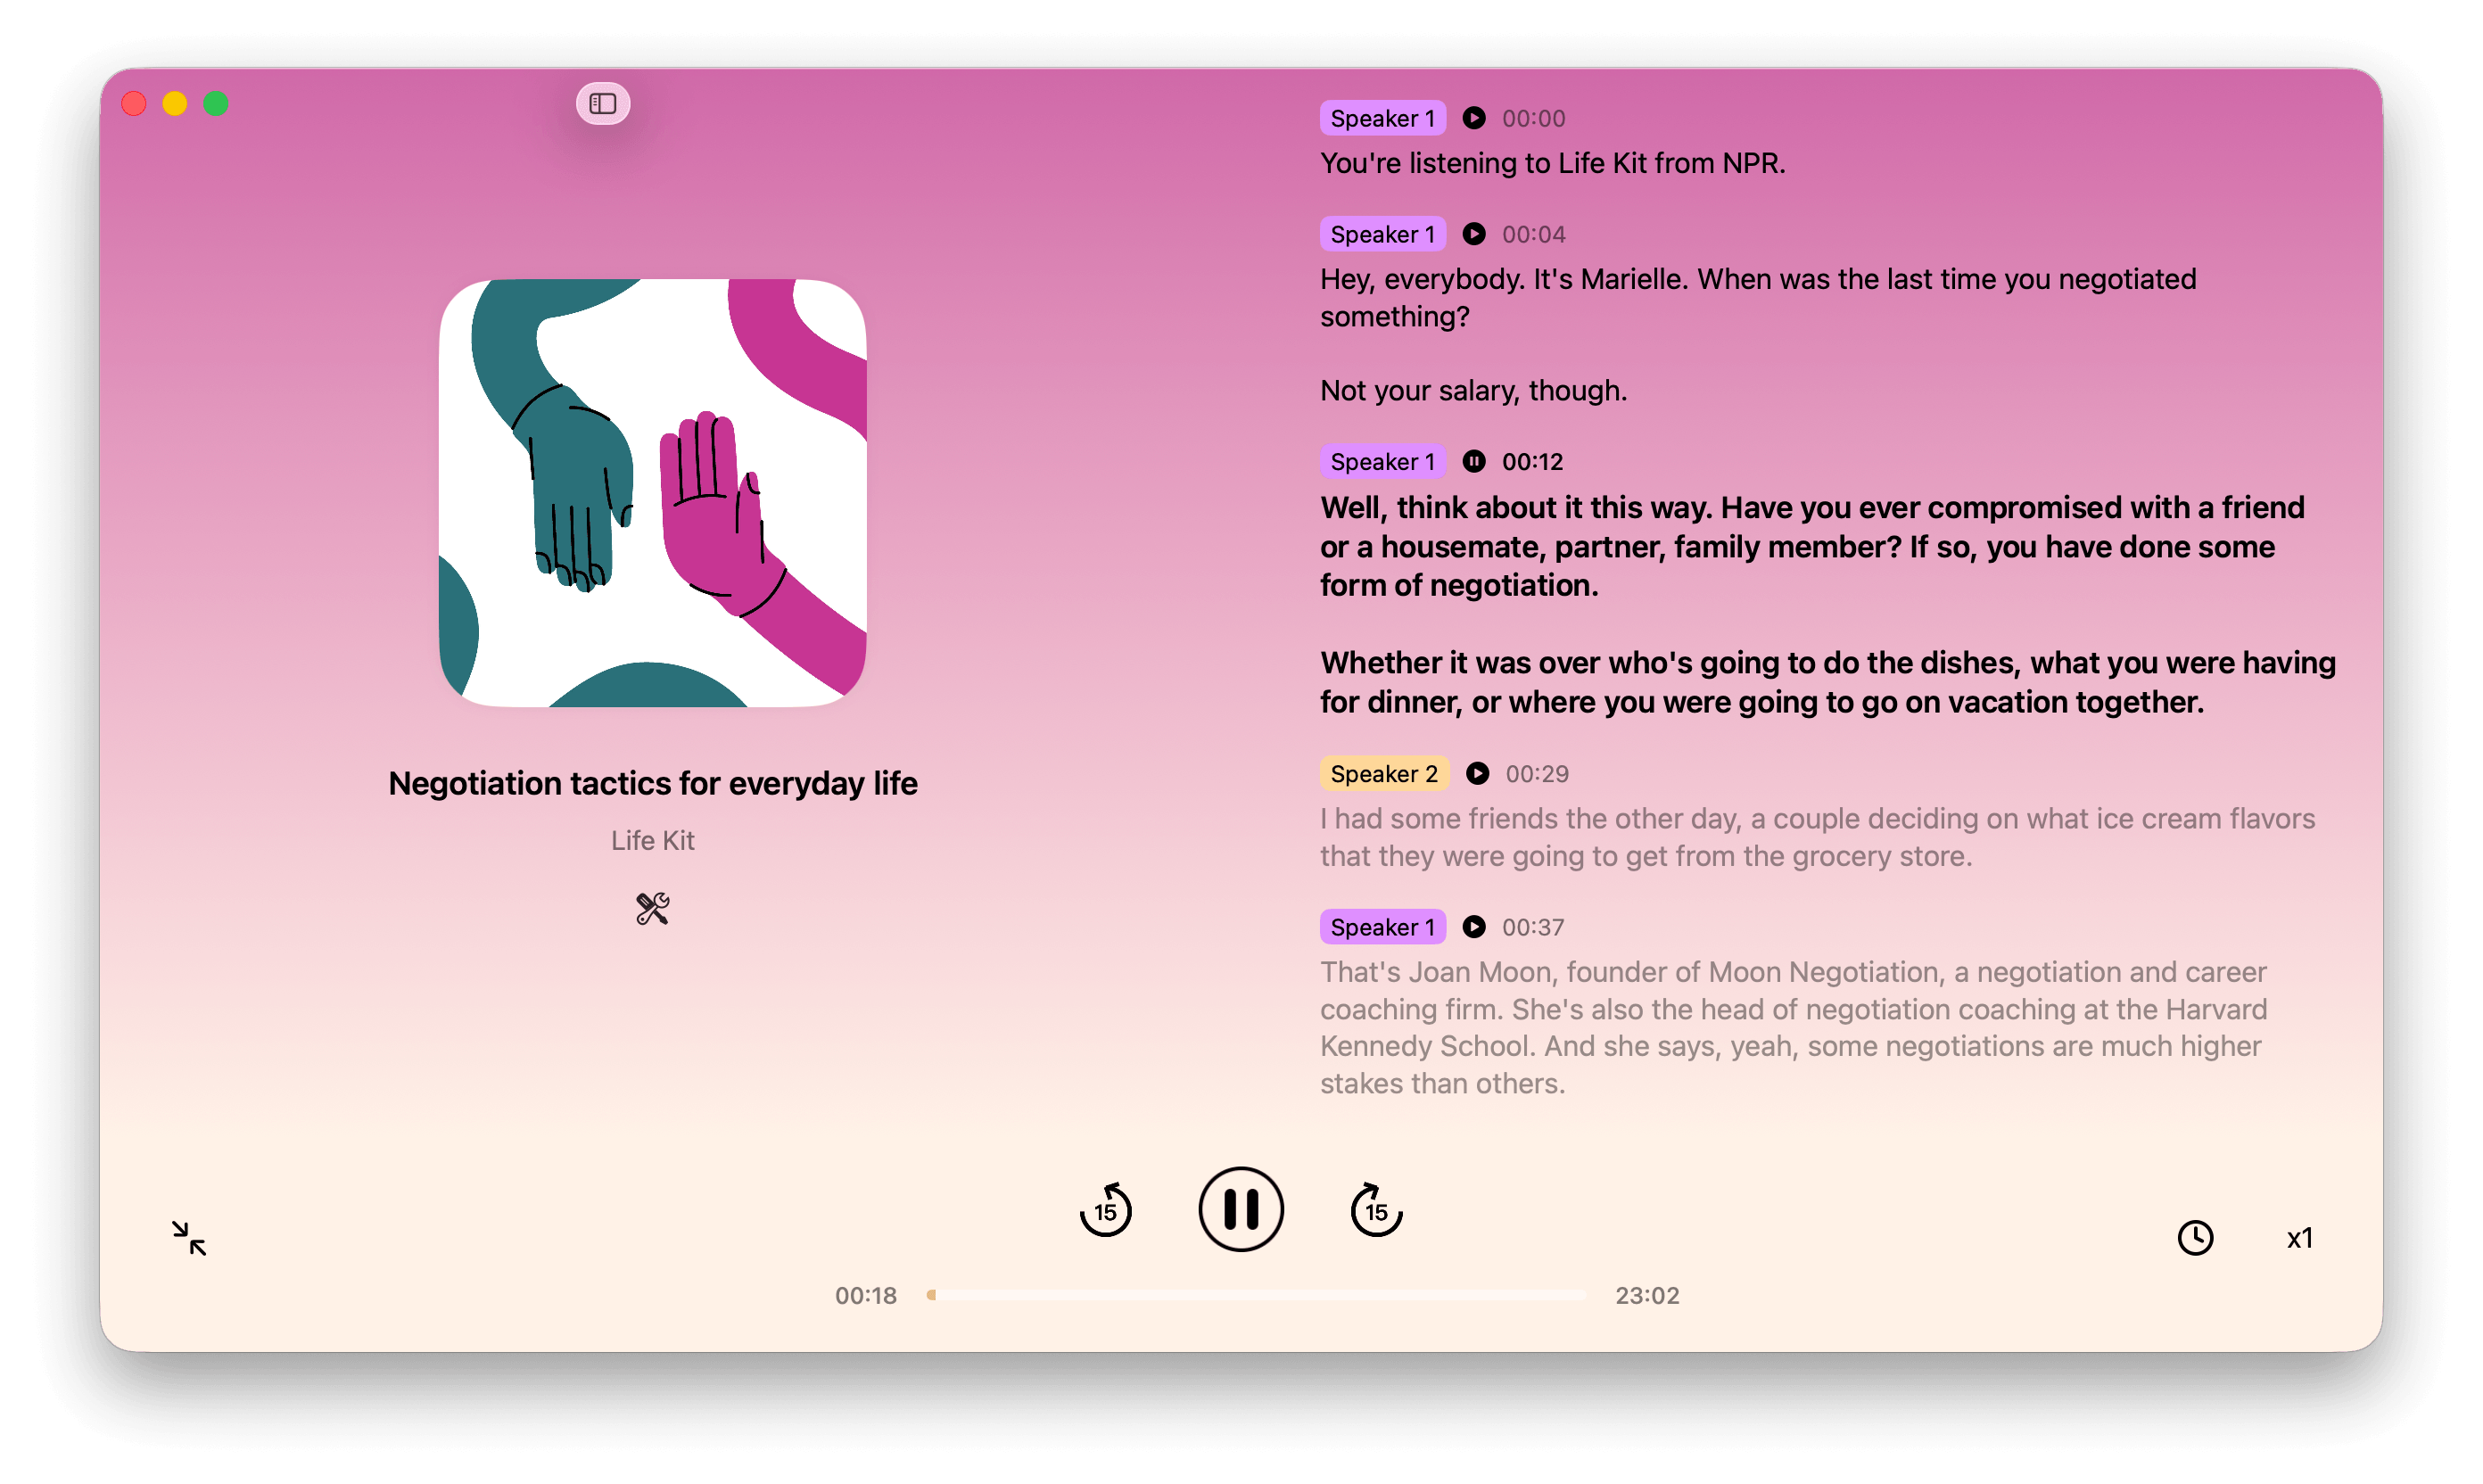Screen dimensions: 2483x1484
Task: Play the transcript segment at 00:00
Action: (1473, 118)
